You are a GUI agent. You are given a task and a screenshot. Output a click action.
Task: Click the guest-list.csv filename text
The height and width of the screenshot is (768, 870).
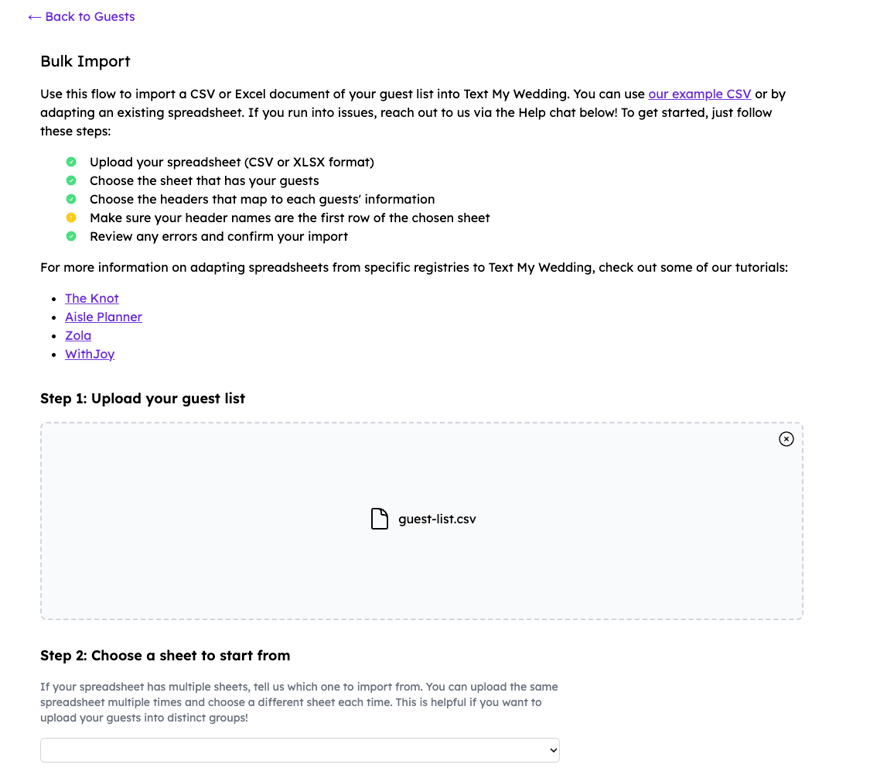coord(437,519)
